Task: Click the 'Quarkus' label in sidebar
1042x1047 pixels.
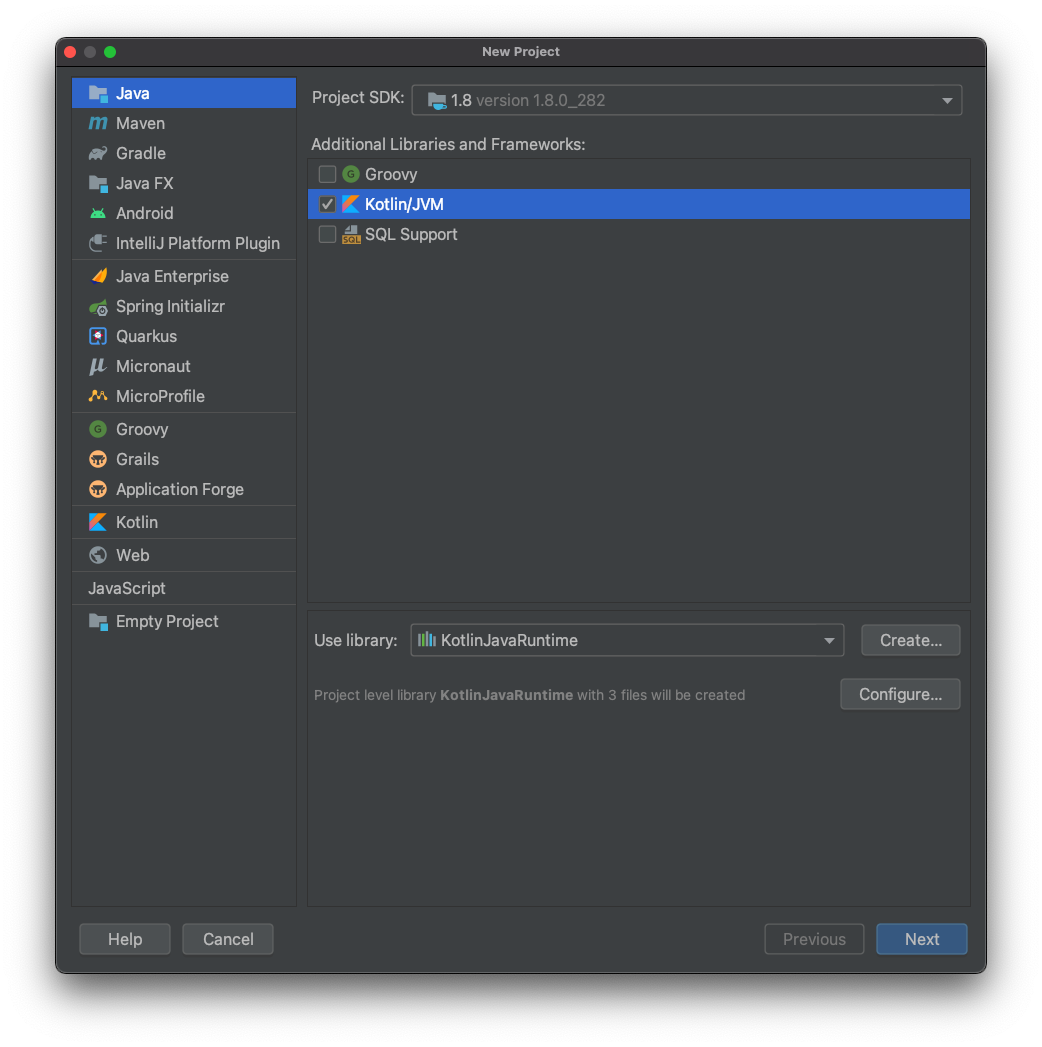Action: 146,337
